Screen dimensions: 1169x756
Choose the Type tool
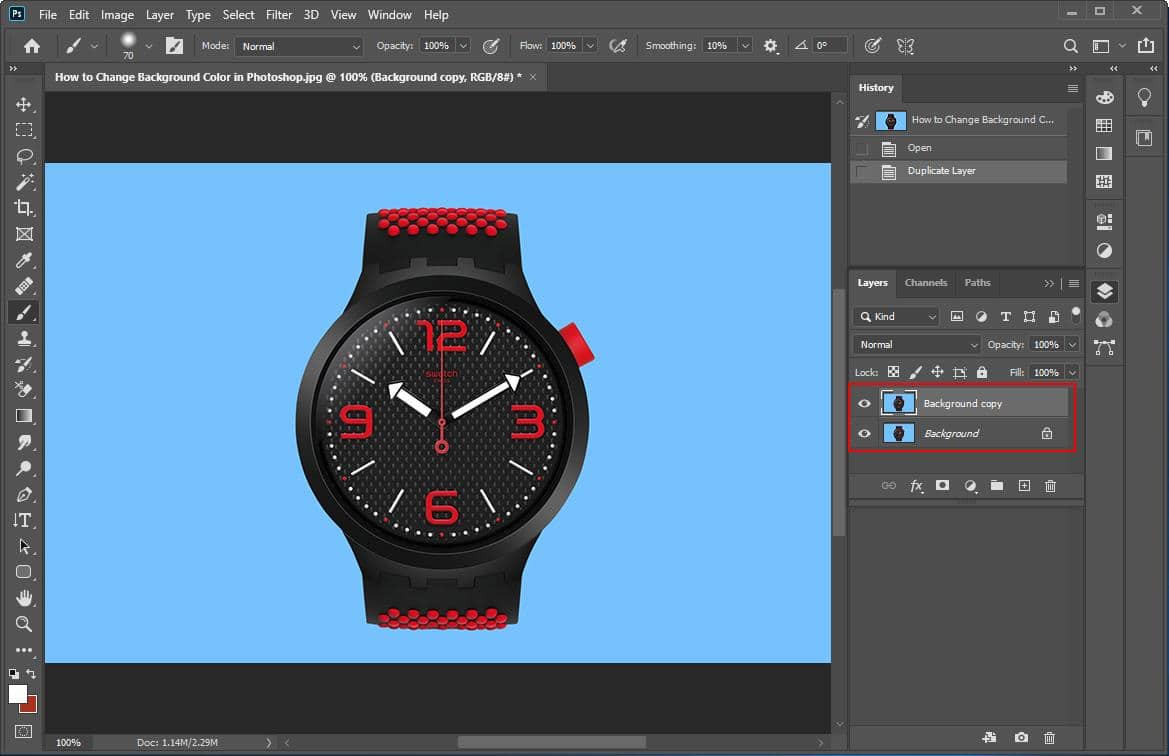tap(23, 520)
